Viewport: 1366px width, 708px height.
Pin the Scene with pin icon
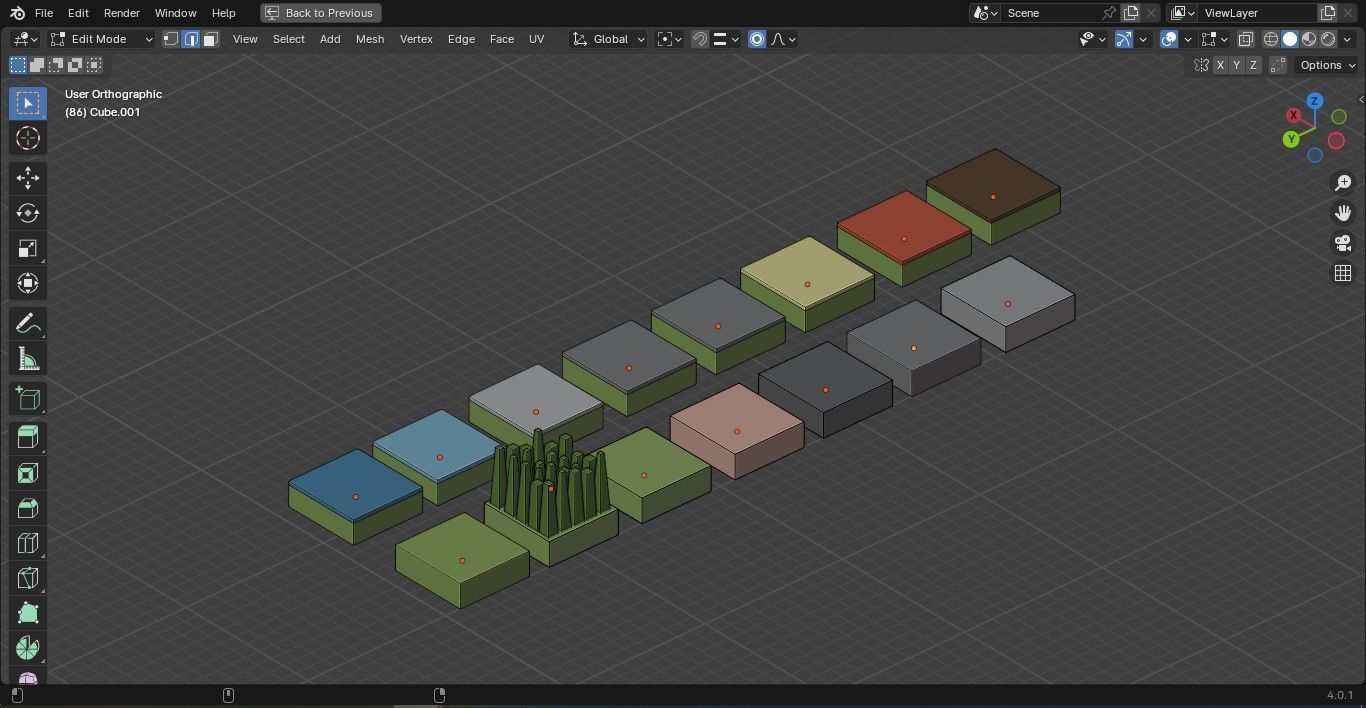coord(1108,13)
